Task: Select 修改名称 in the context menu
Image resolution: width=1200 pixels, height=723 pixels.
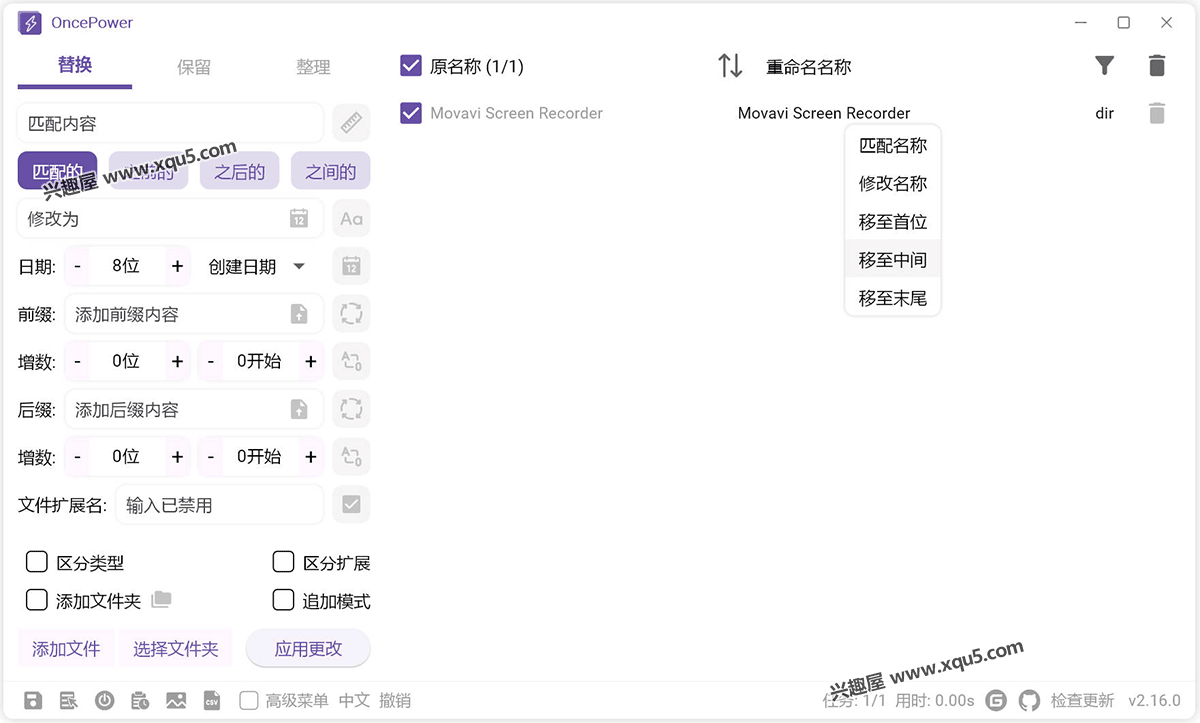Action: click(893, 183)
